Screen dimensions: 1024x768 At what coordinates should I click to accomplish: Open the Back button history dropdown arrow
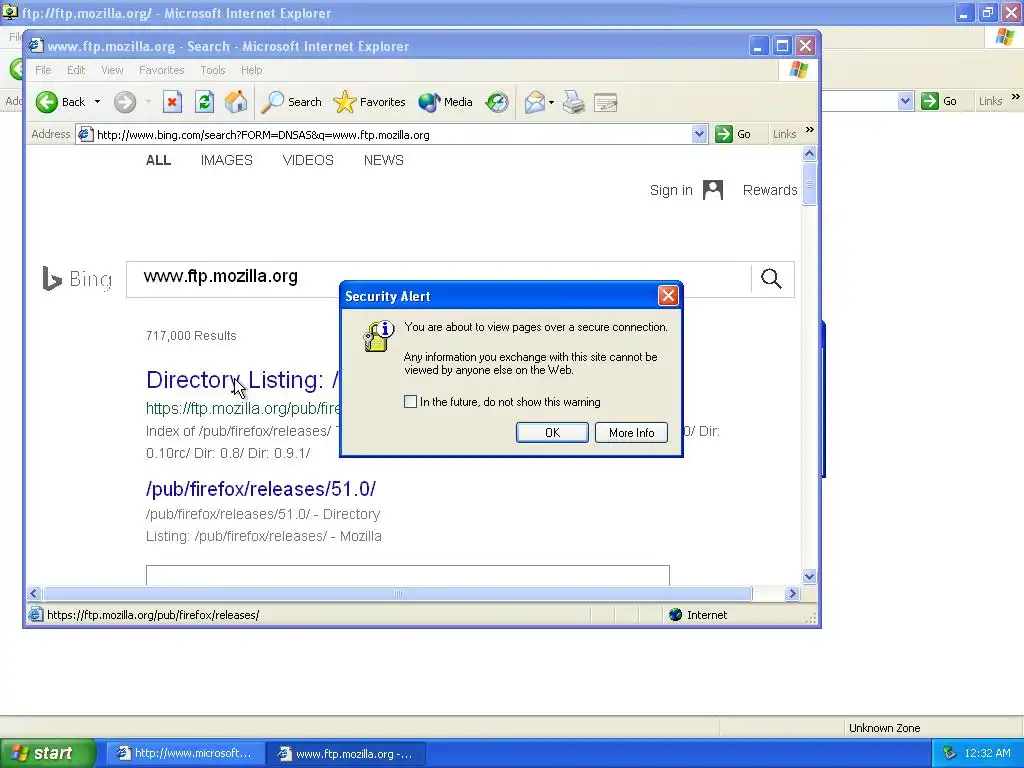pyautogui.click(x=97, y=102)
